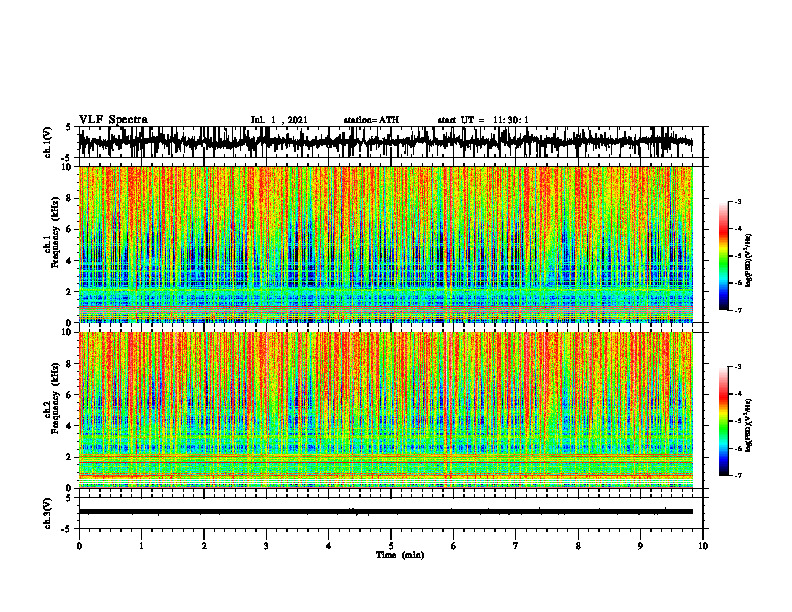The width and height of the screenshot is (792, 612).
Task: Click the time-axis tick label "8"
Action: (578, 546)
